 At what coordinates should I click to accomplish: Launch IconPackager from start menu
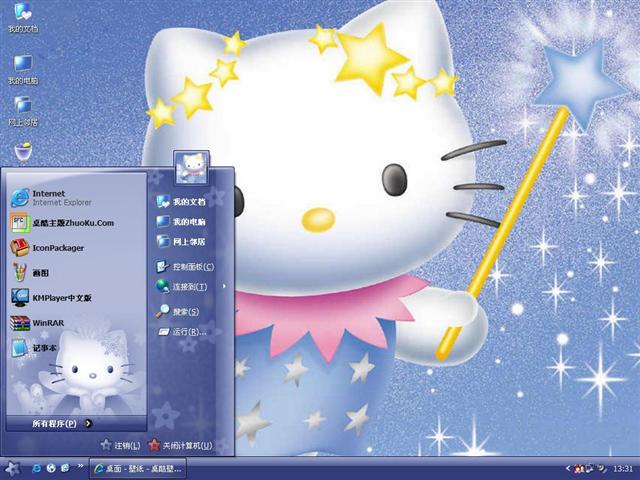pyautogui.click(x=77, y=248)
